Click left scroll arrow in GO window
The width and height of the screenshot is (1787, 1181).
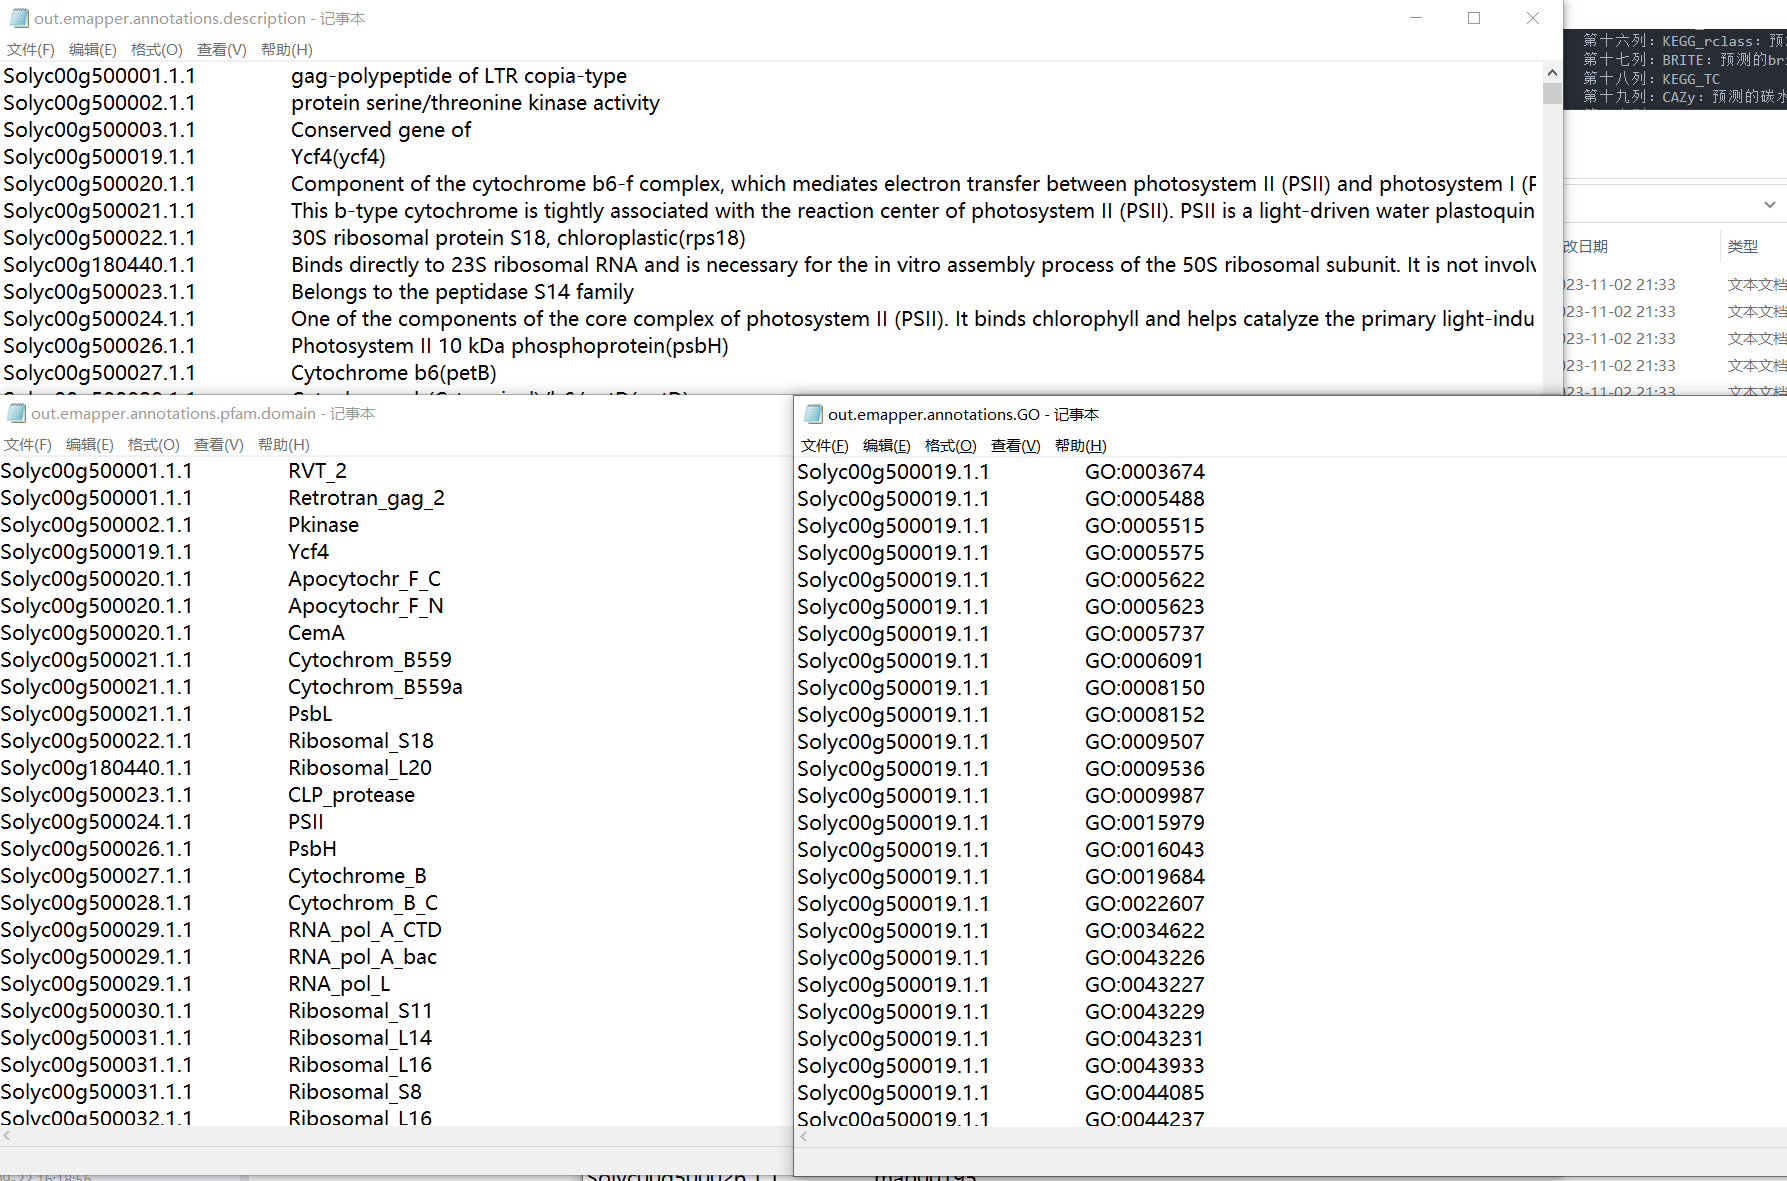point(803,1136)
